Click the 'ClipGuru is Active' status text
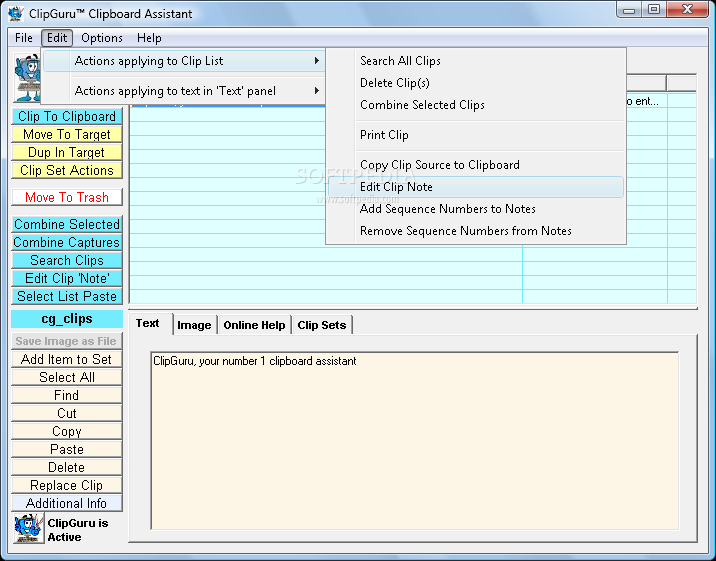Image resolution: width=716 pixels, height=561 pixels. pyautogui.click(x=78, y=530)
